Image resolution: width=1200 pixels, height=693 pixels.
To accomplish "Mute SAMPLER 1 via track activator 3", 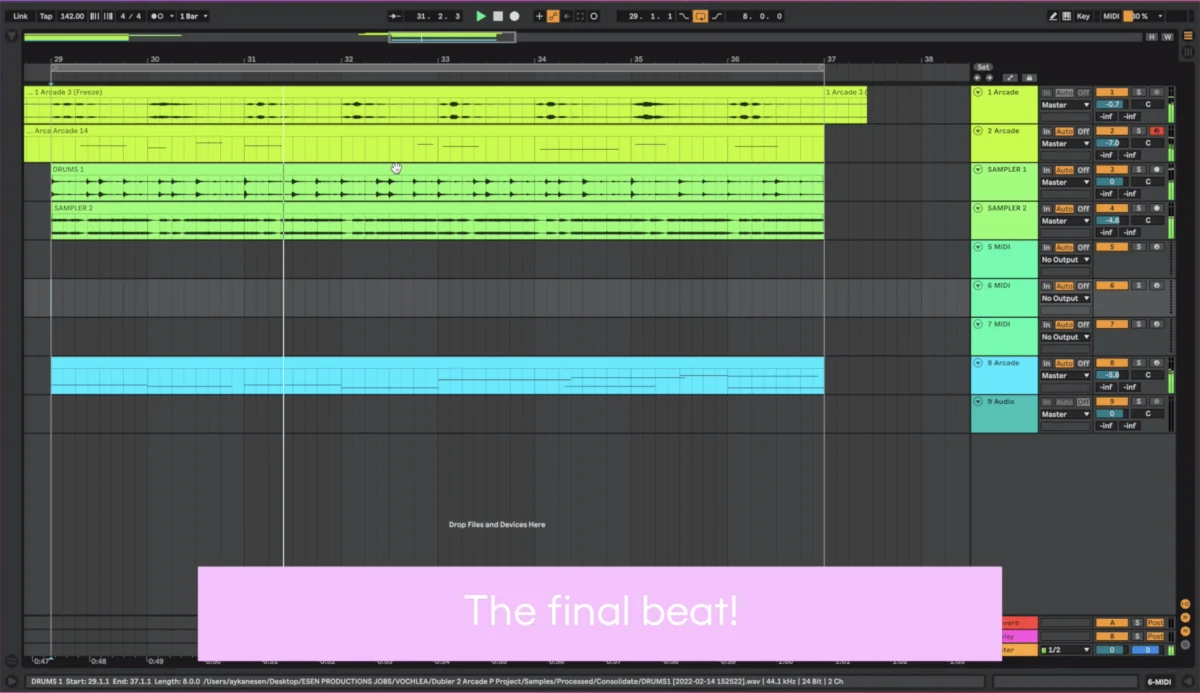I will pos(1112,170).
